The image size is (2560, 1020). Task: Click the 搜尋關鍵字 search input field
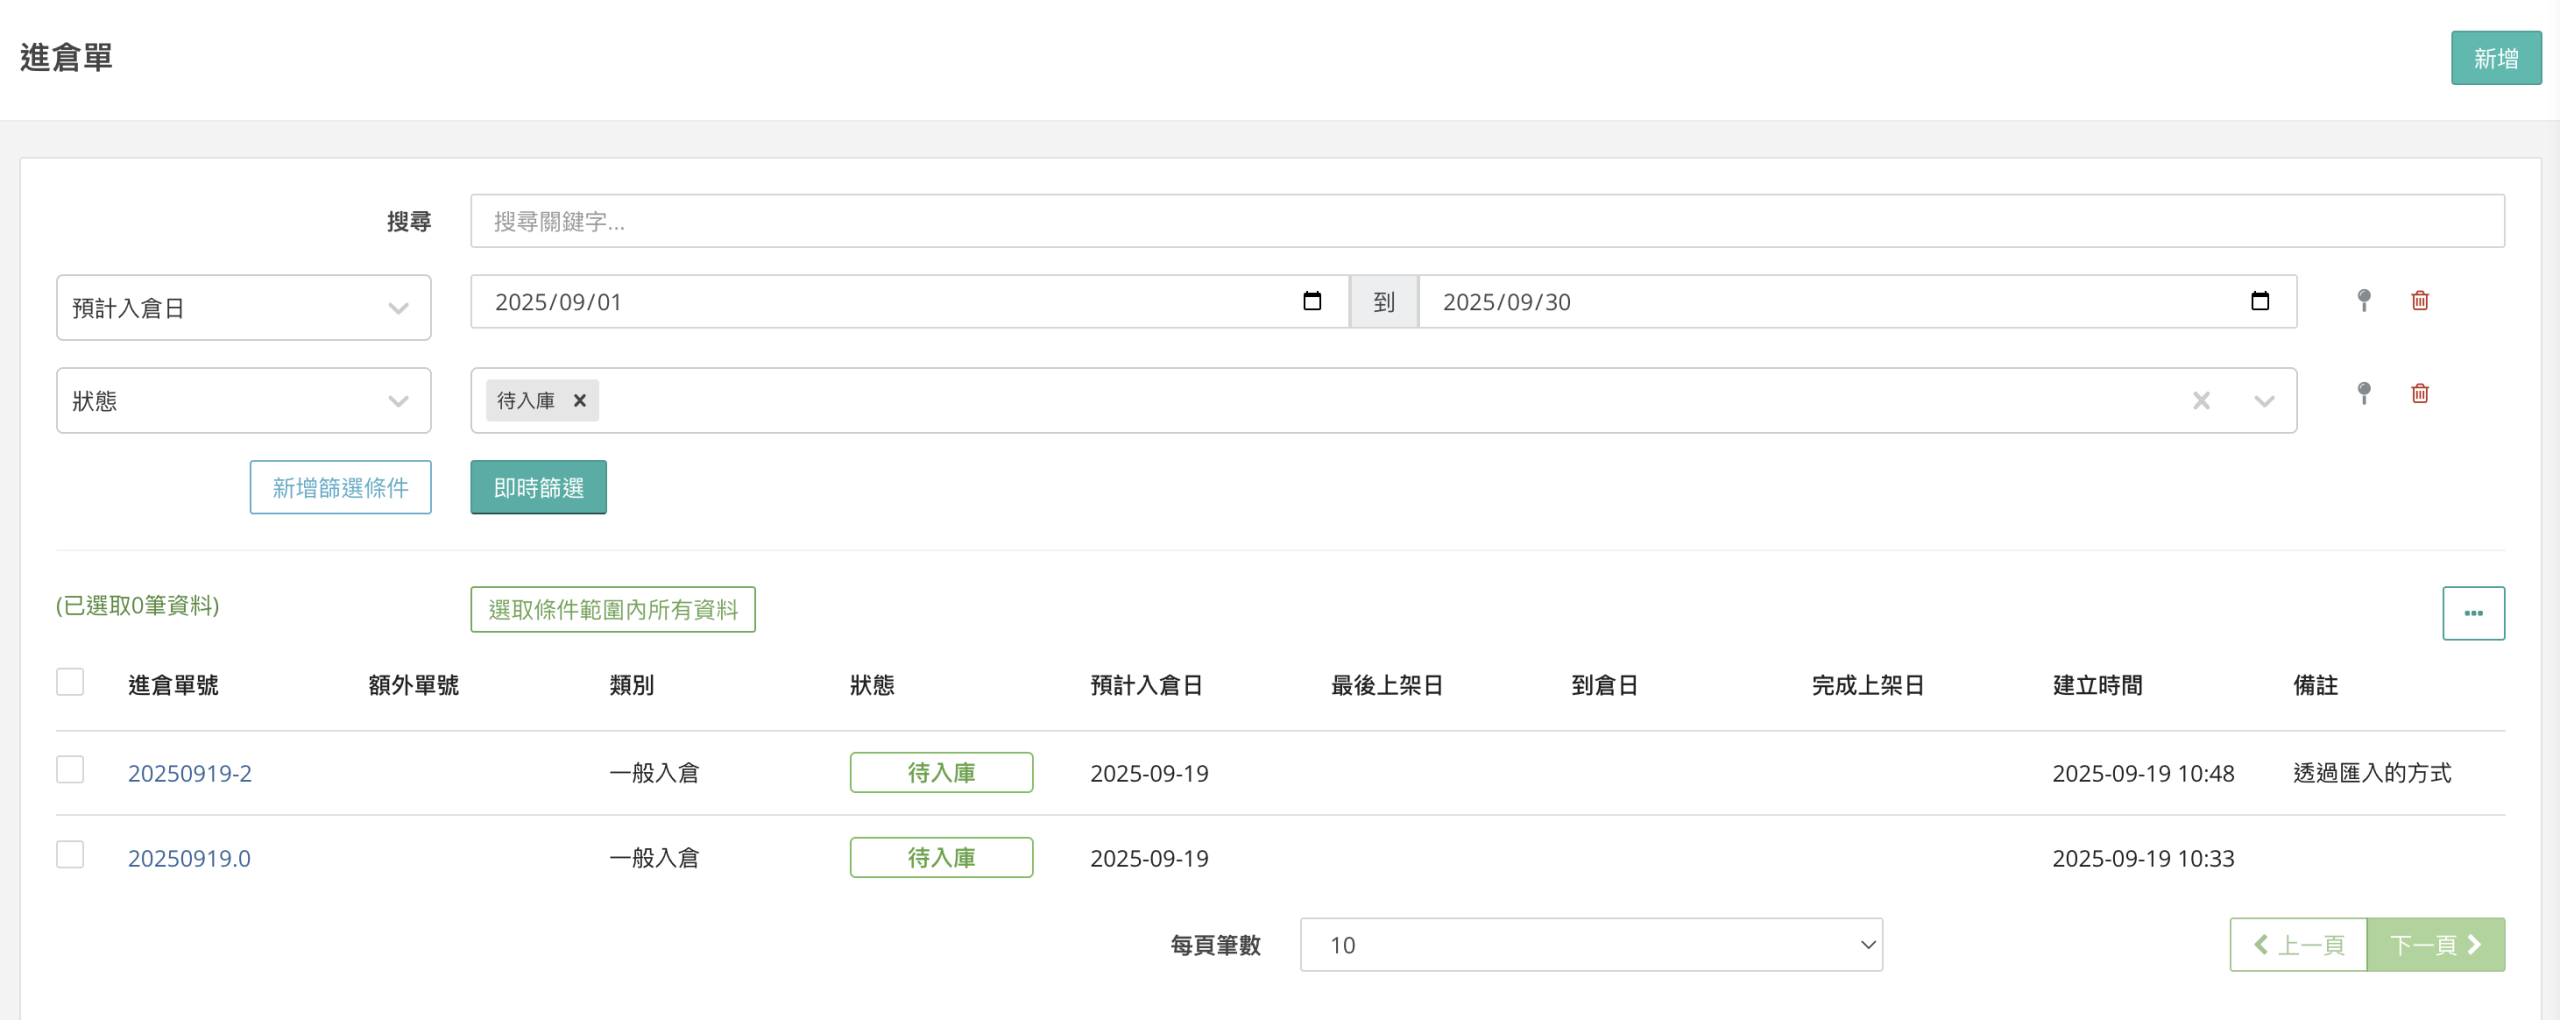tap(1486, 221)
